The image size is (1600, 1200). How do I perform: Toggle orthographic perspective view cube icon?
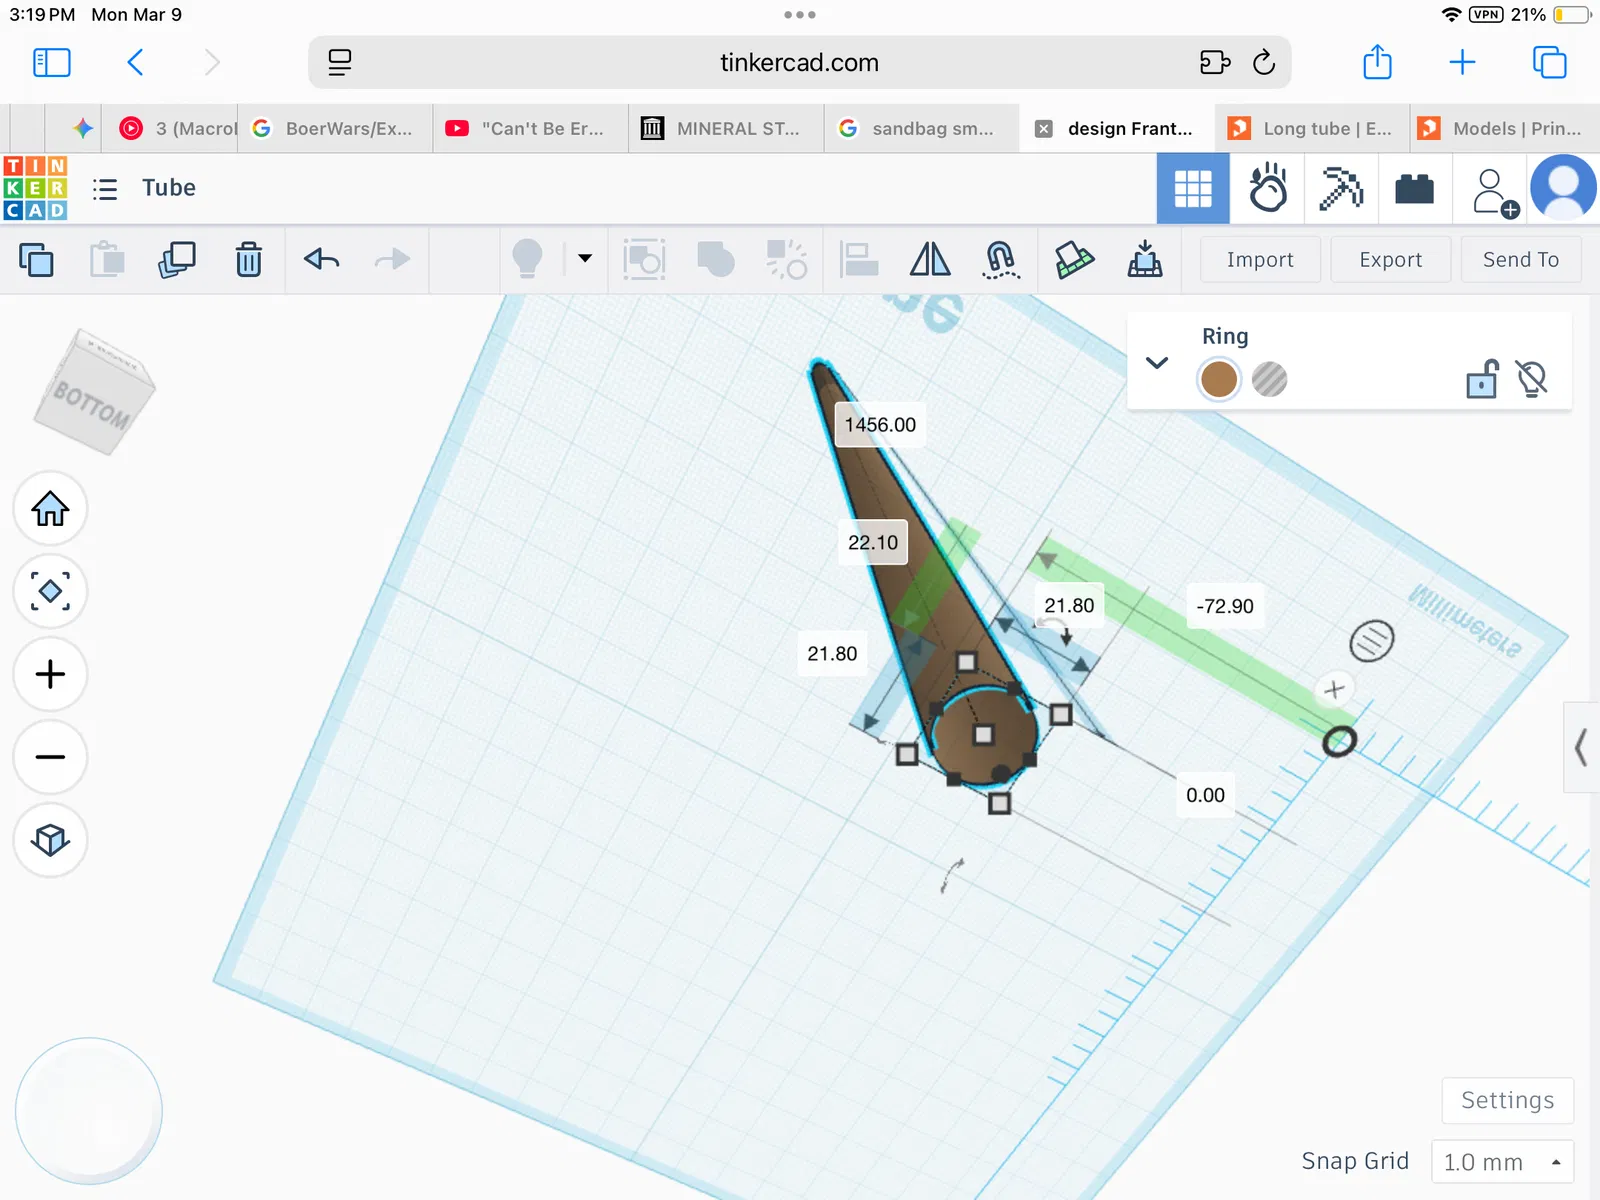tap(50, 840)
